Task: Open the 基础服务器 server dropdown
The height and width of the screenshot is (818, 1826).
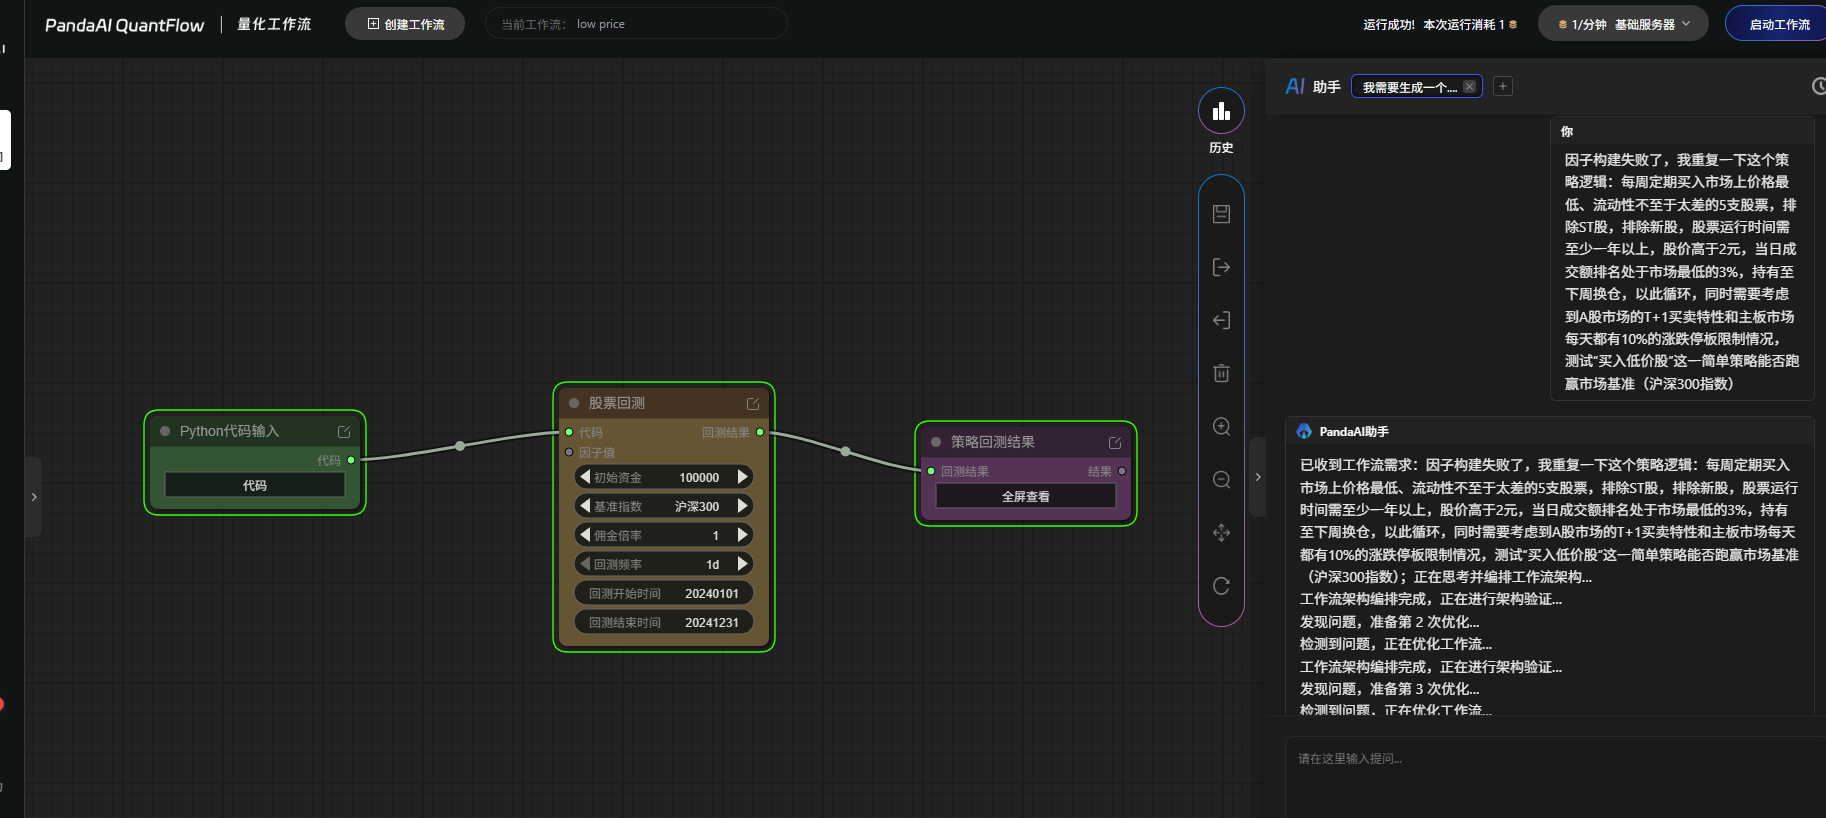Action: 1624,24
